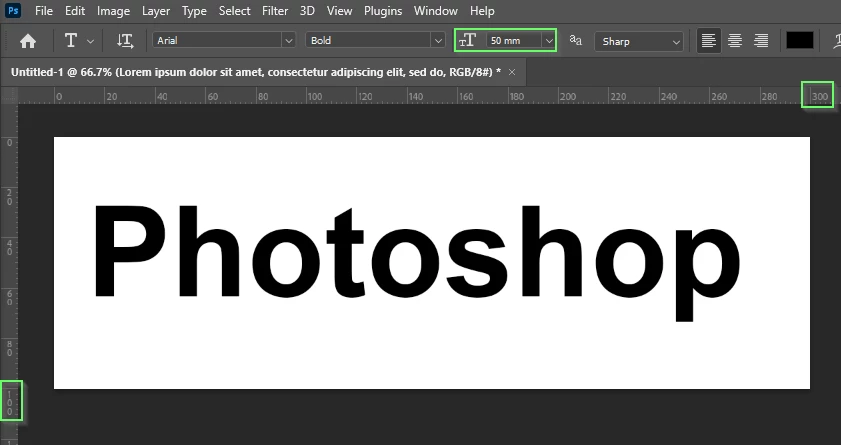Expand the font family dropdown arrow
Viewport: 841px width, 445px height.
[289, 40]
